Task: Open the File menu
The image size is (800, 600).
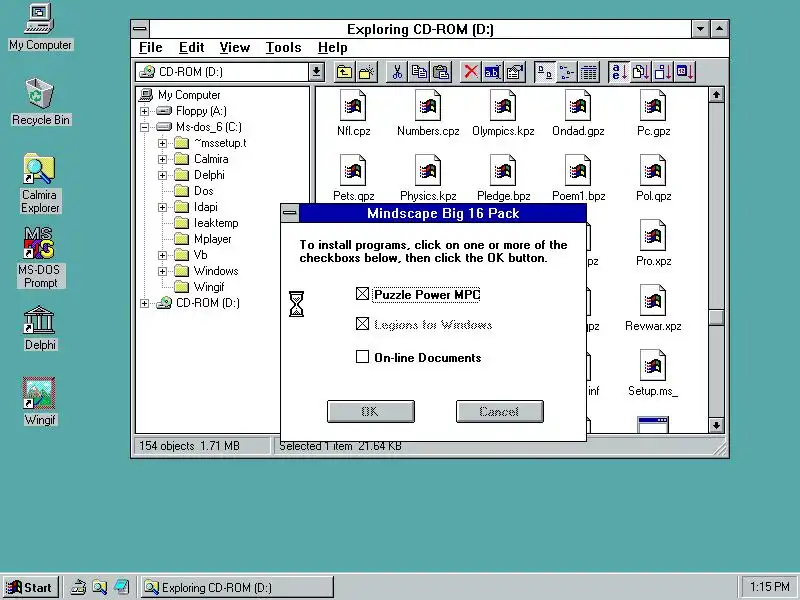Action: tap(151, 47)
